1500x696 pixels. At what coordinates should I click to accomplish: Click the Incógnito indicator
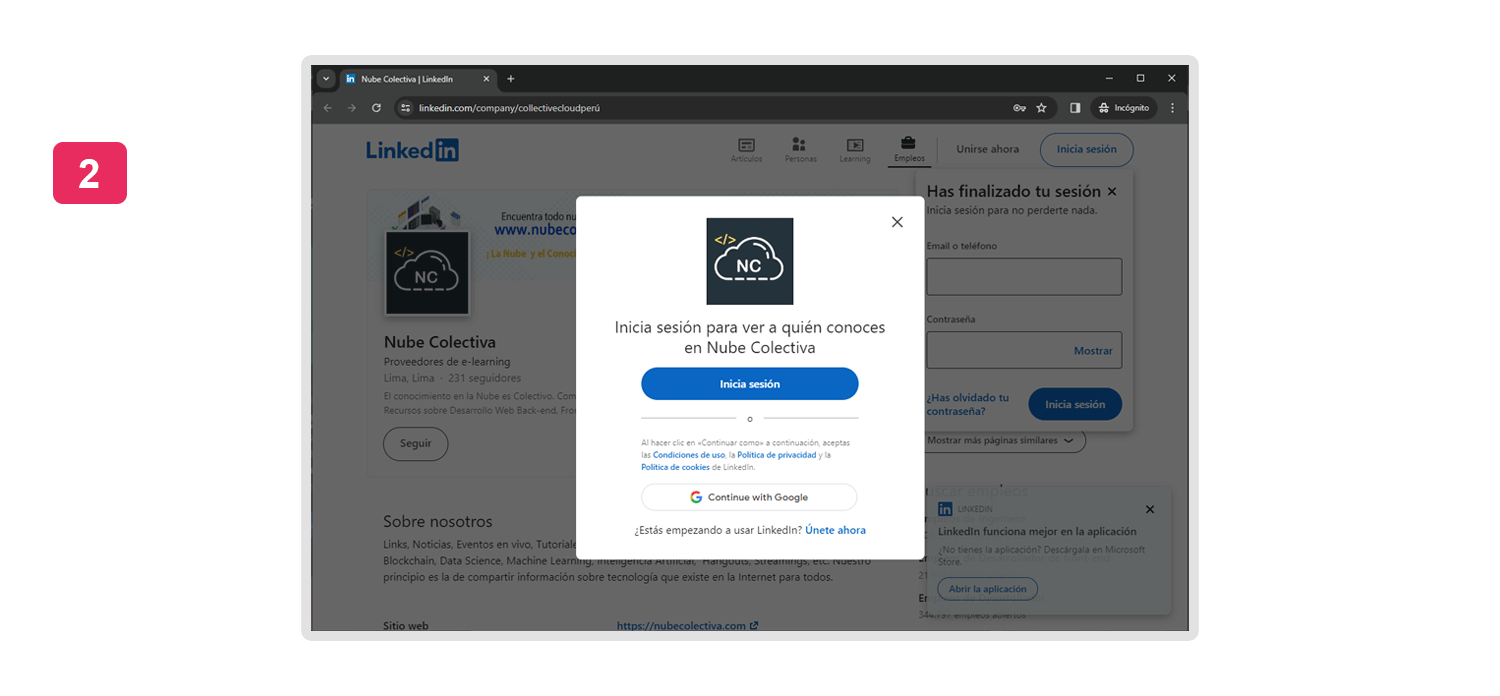point(1123,108)
